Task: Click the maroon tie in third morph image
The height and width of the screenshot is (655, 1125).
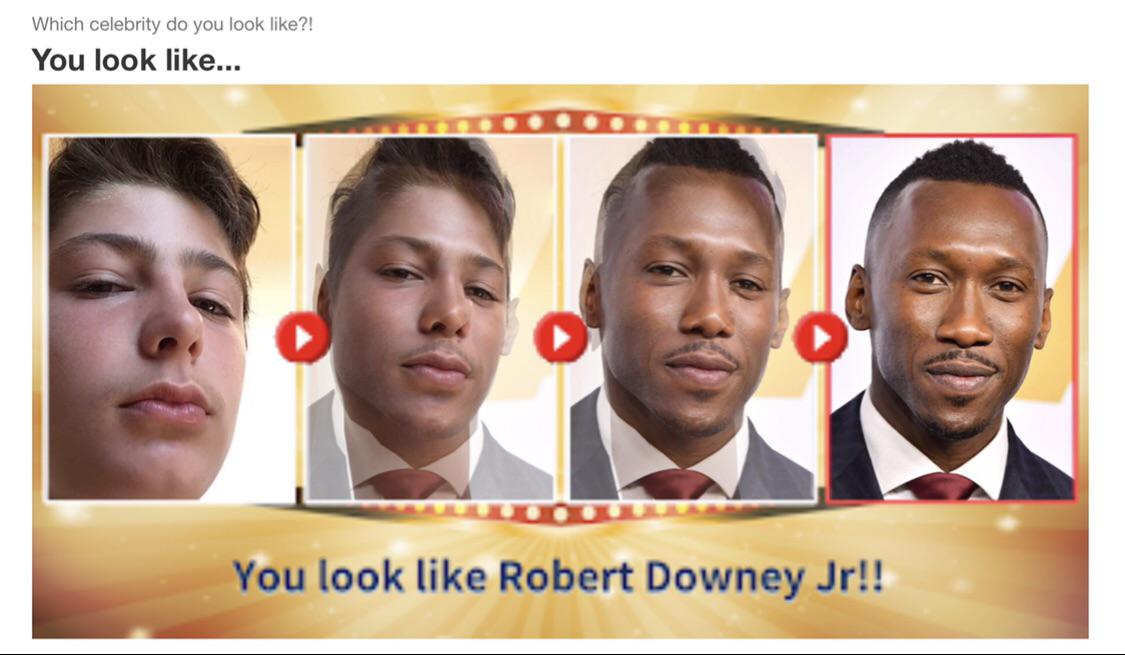Action: pos(677,484)
